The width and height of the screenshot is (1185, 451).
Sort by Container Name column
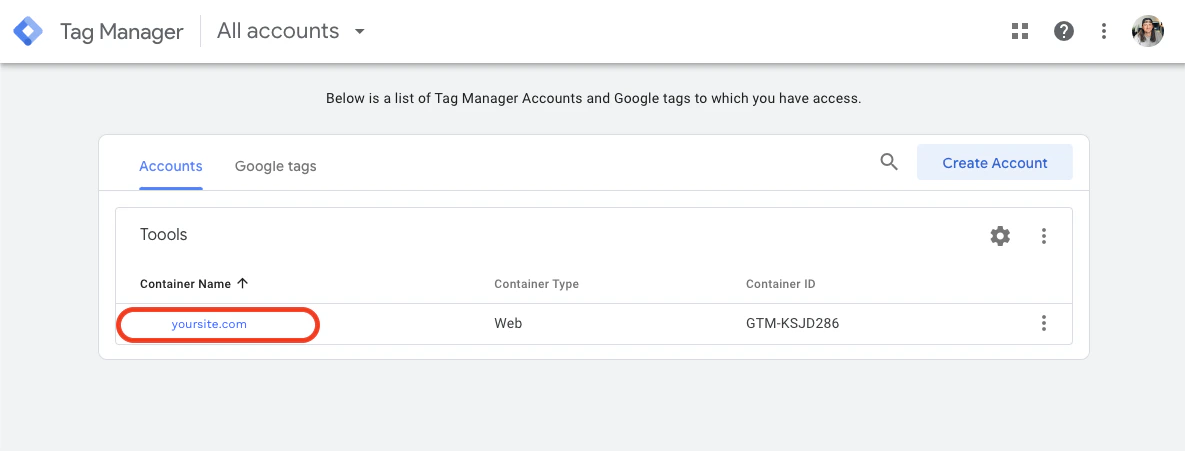coord(193,284)
